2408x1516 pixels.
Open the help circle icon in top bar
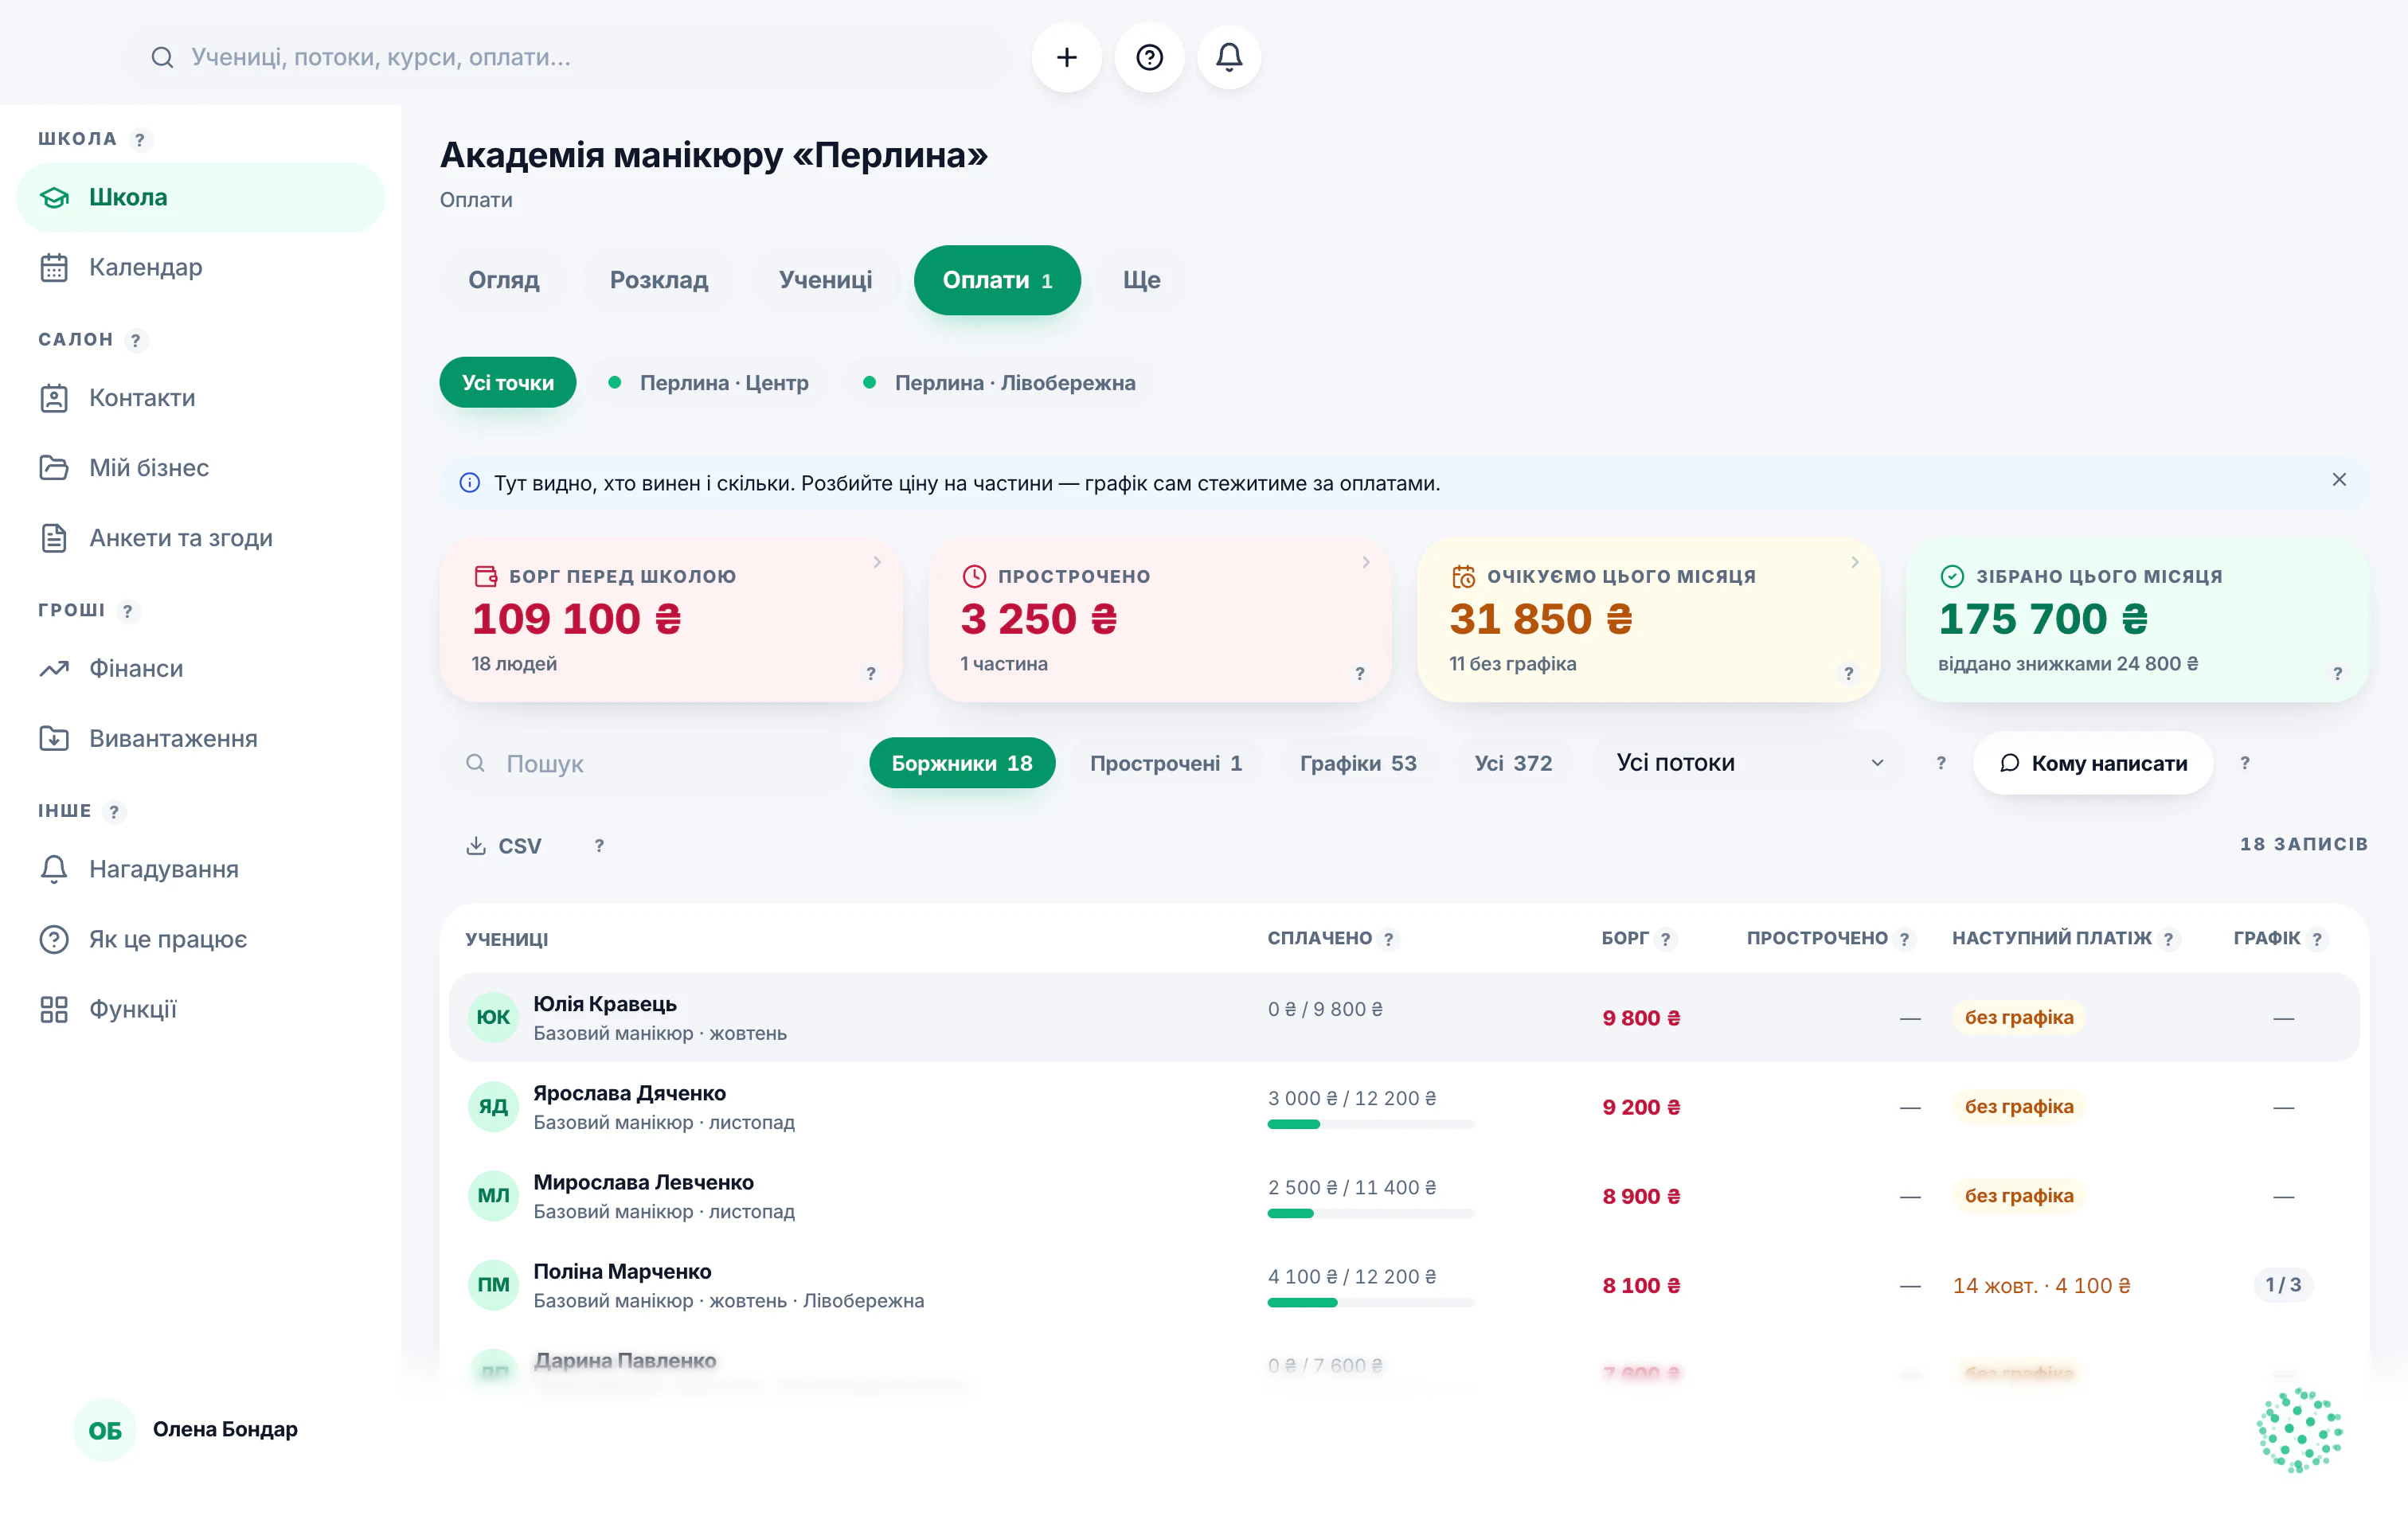(1149, 57)
